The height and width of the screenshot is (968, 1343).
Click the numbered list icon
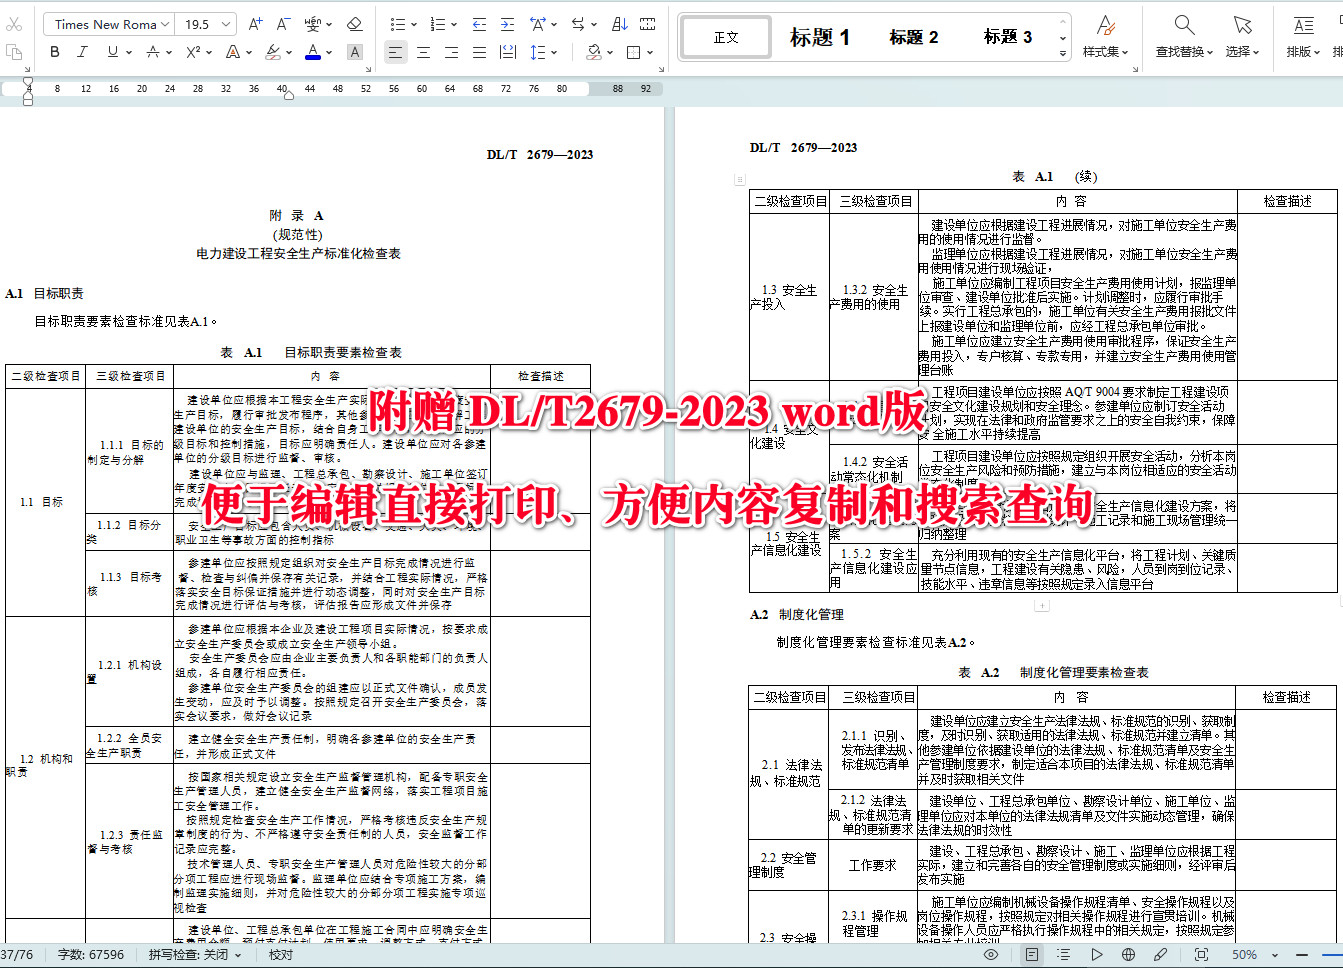click(437, 24)
